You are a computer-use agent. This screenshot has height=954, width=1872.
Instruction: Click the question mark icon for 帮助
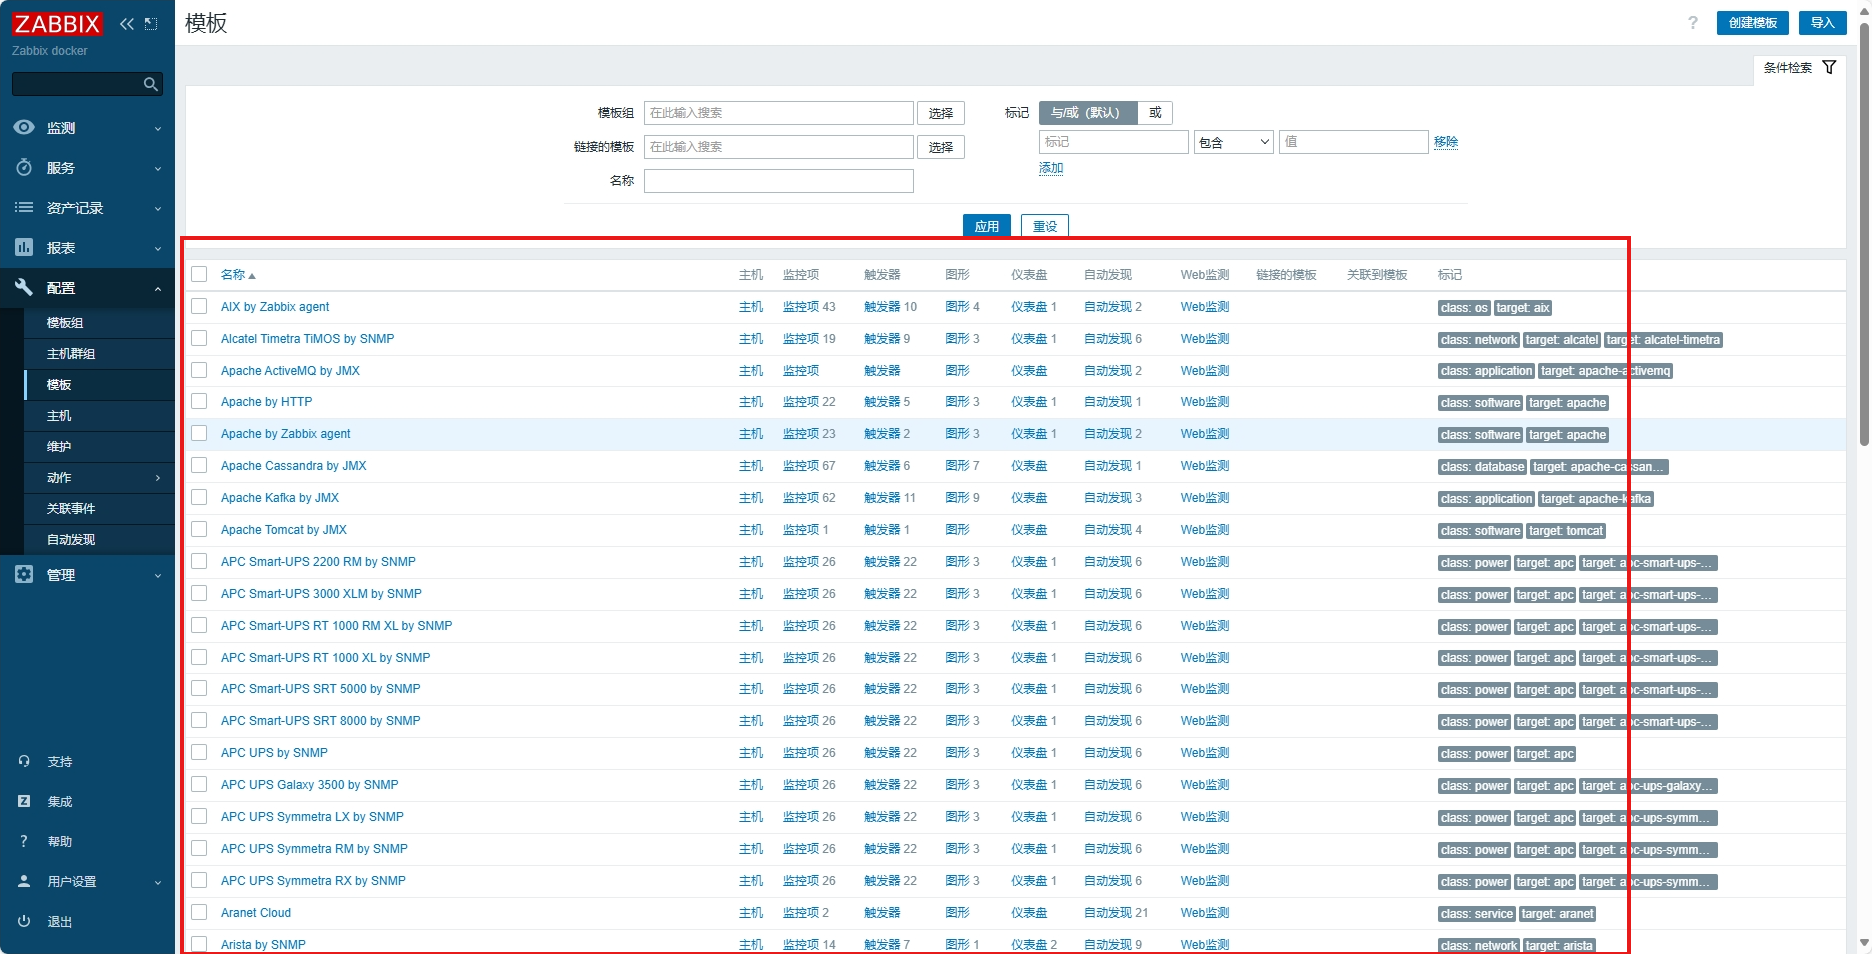(24, 841)
